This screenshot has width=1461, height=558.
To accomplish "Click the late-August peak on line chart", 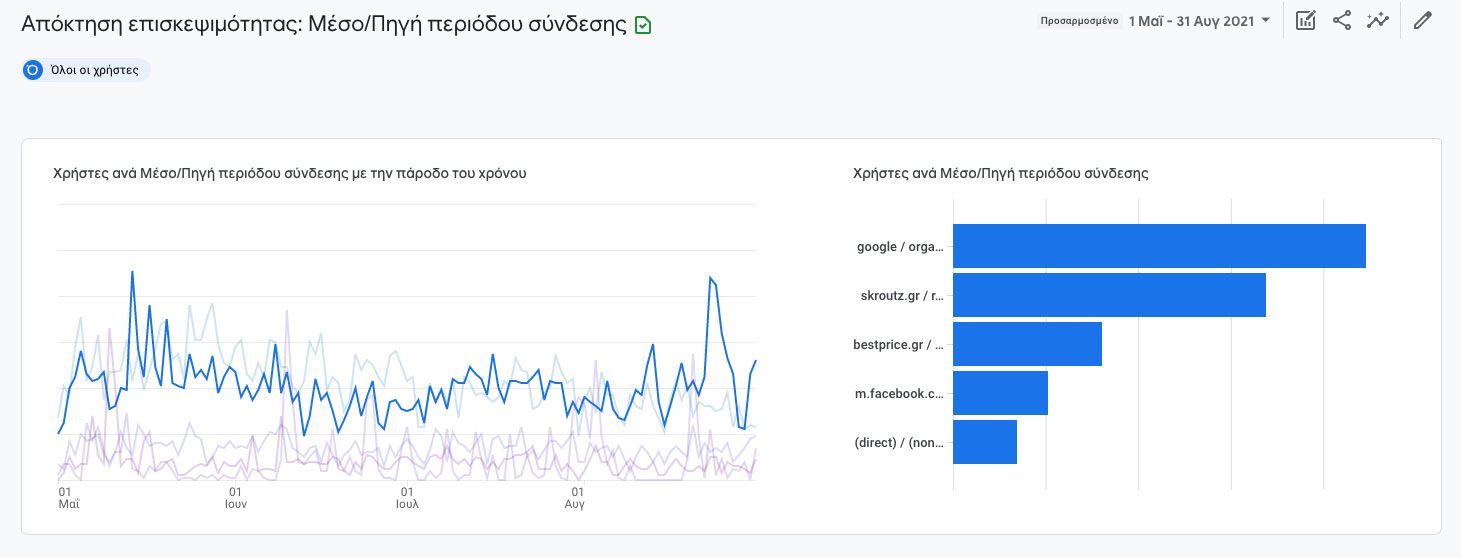I will click(x=710, y=278).
